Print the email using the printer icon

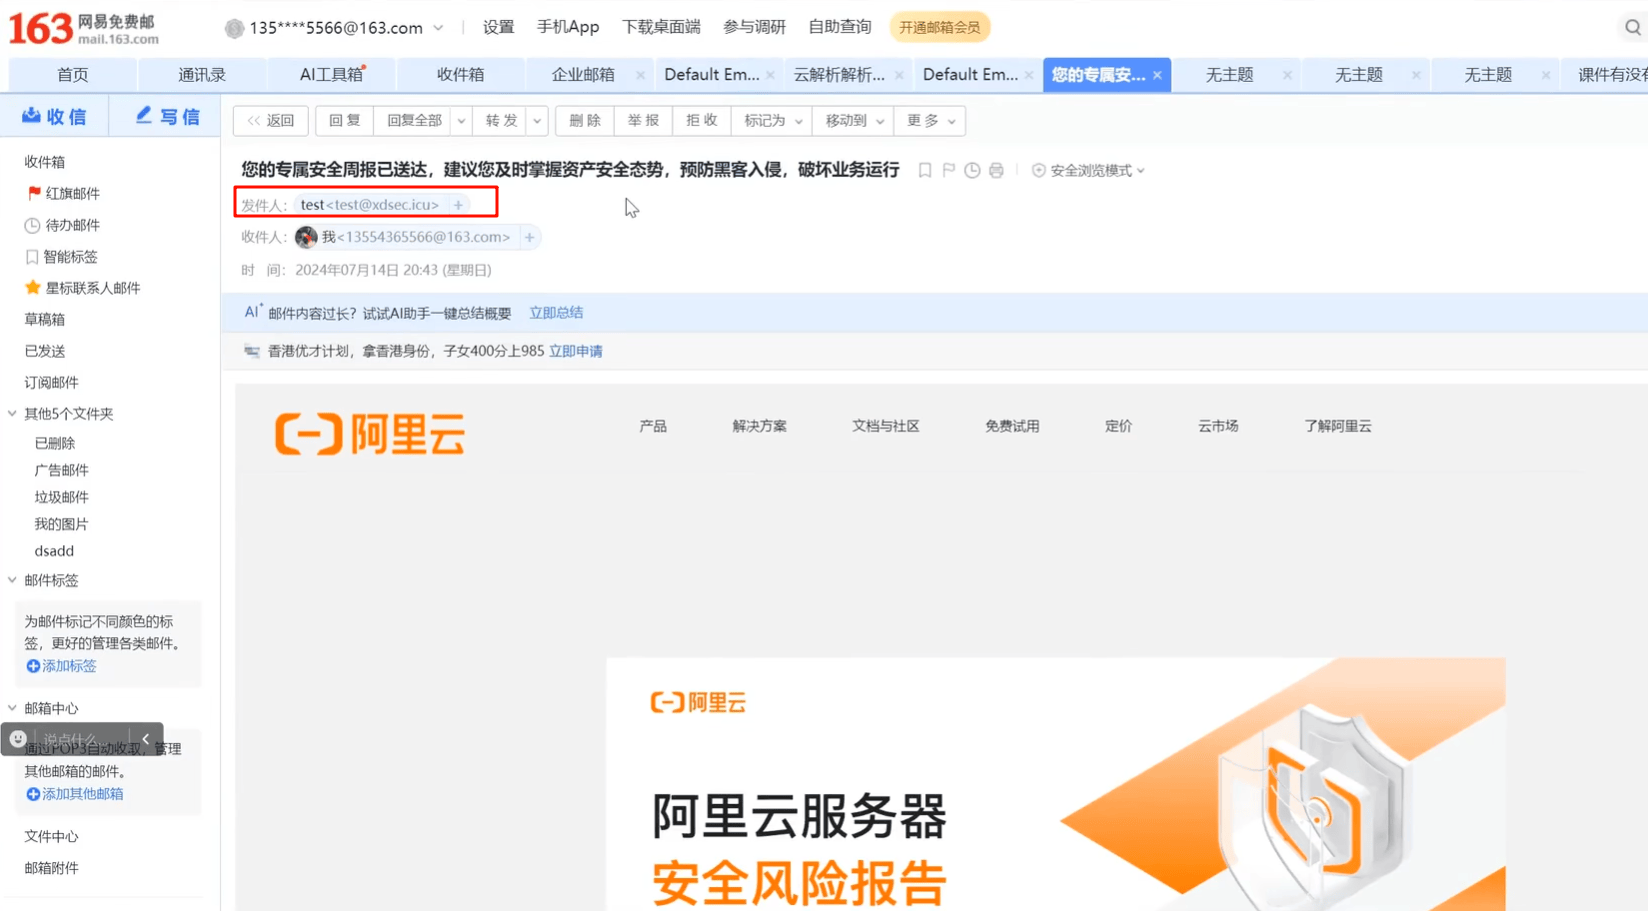coord(996,171)
